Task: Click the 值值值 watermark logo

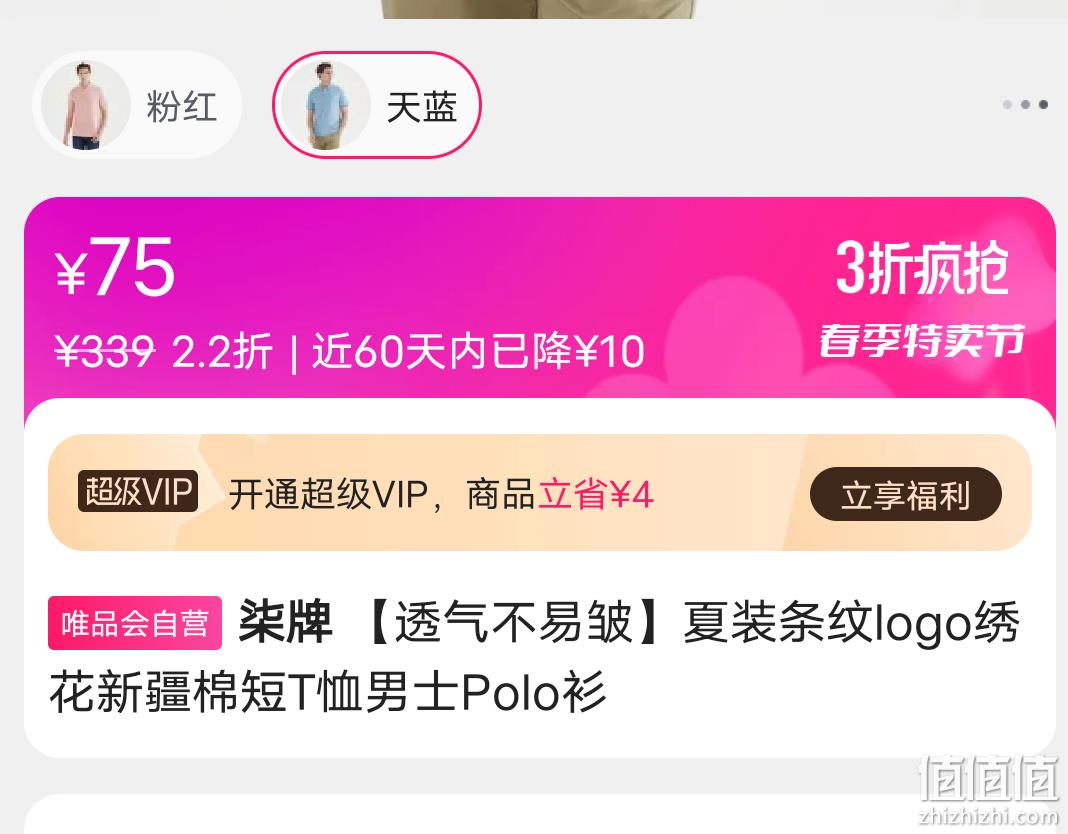Action: [989, 788]
